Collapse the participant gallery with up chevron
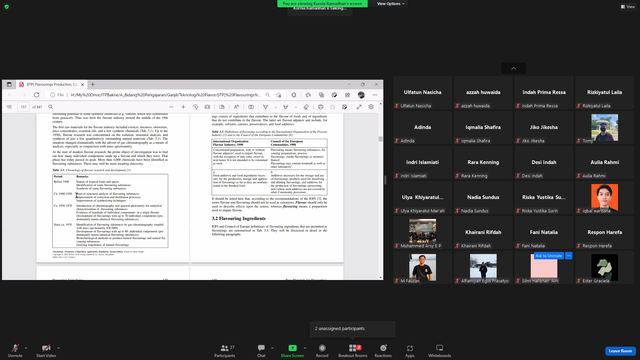640x360 pixels. click(513, 68)
